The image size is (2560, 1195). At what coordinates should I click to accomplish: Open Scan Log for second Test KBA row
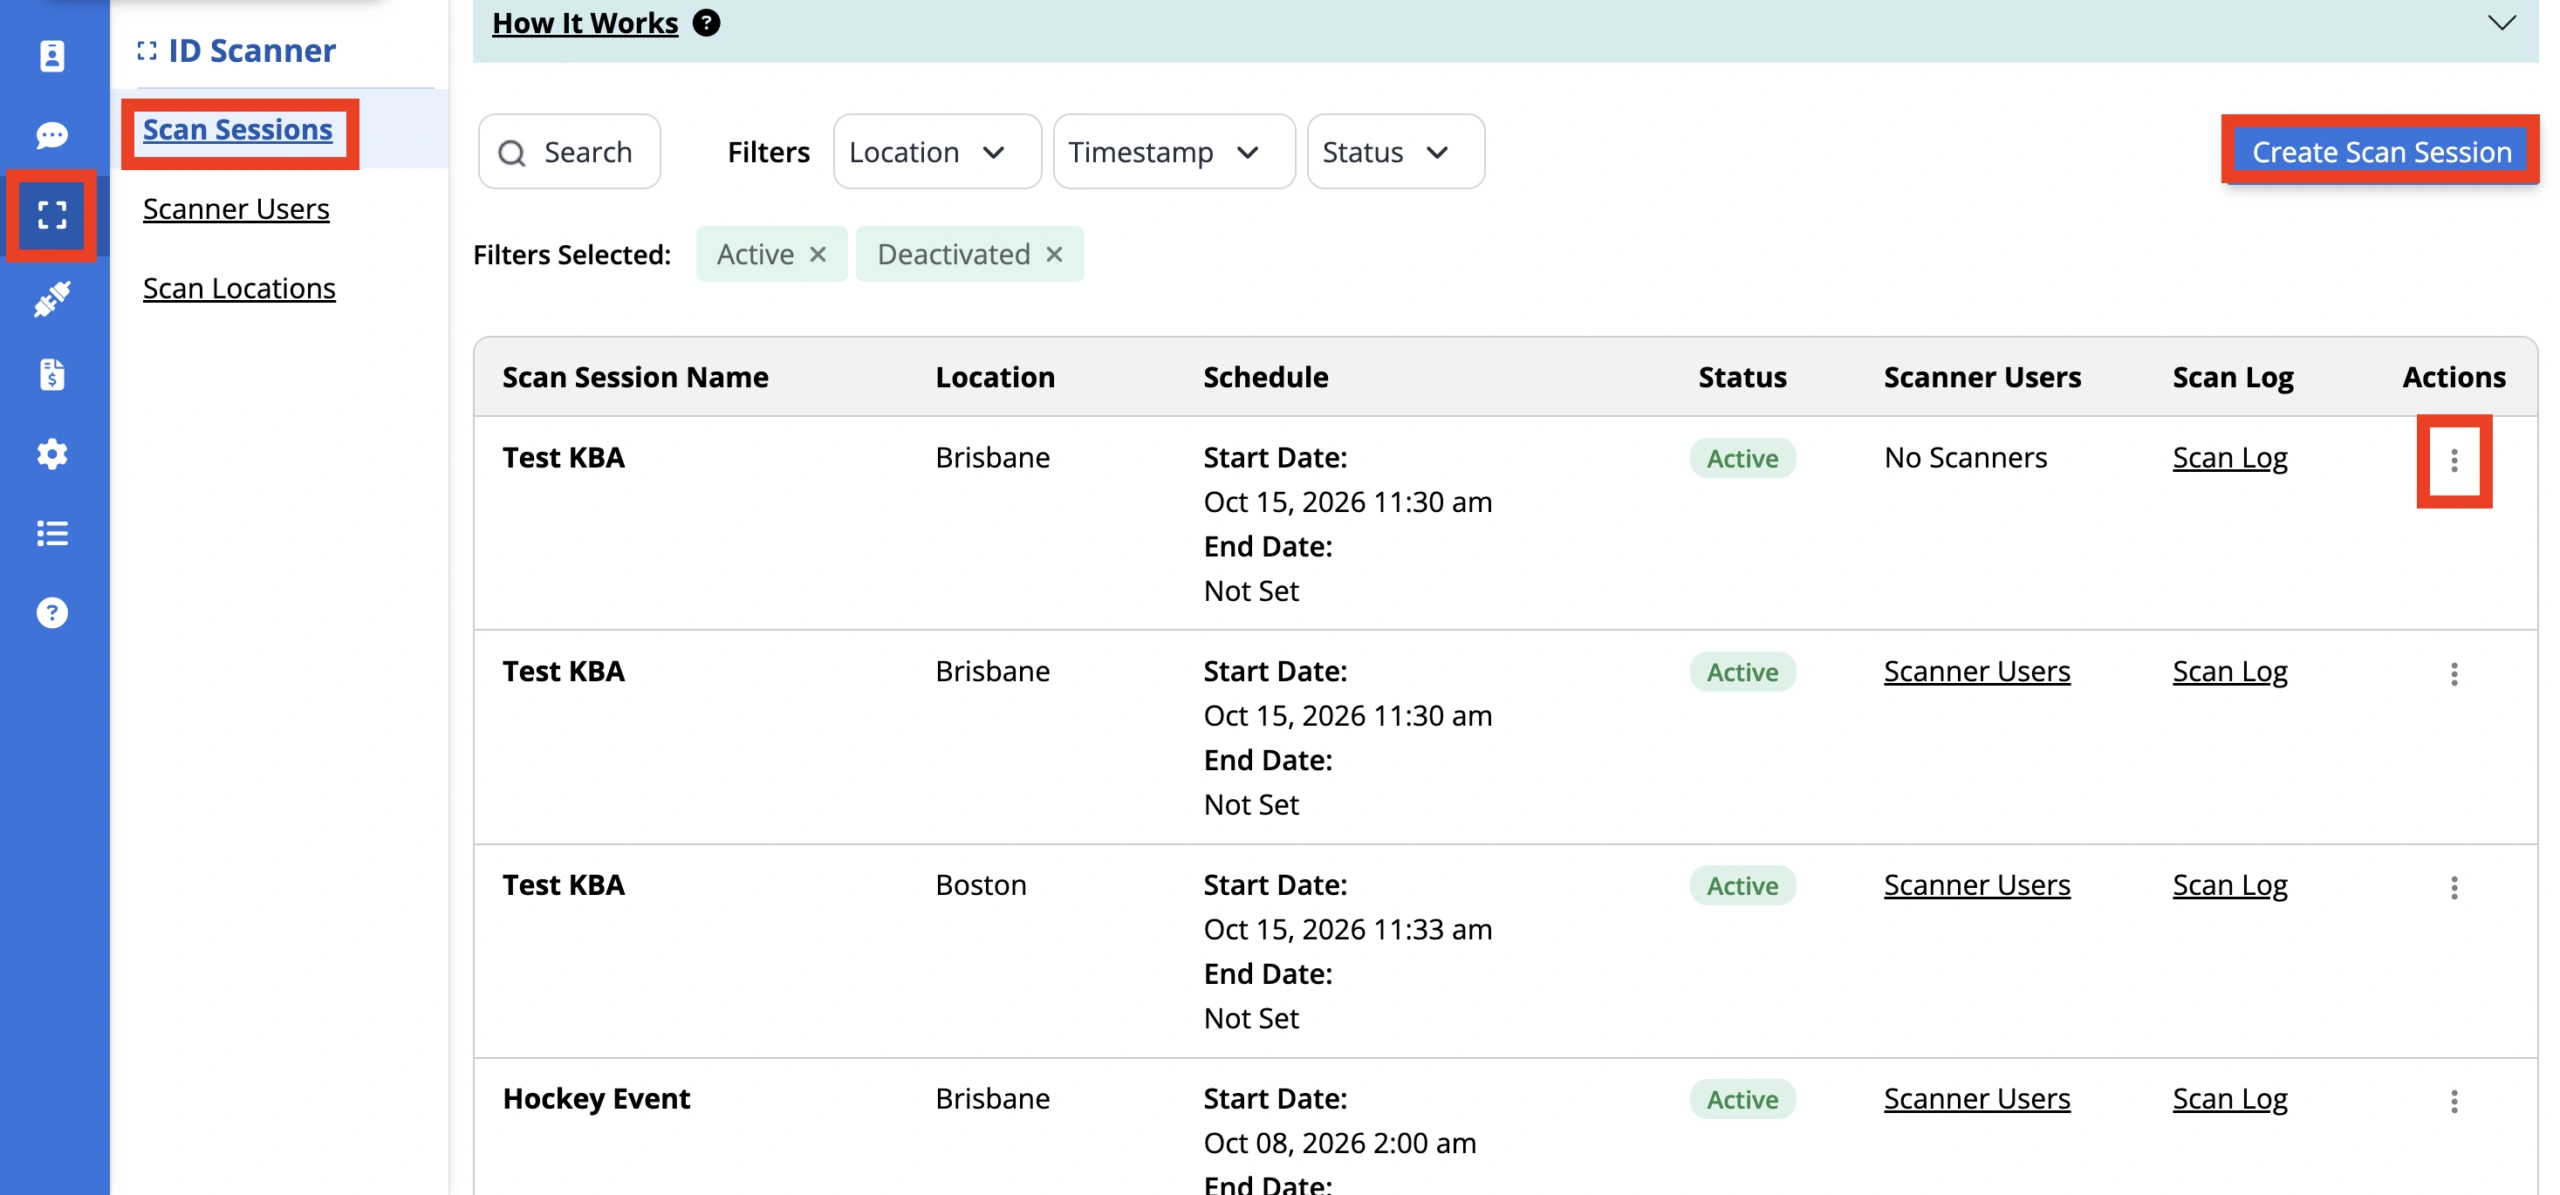pos(2229,671)
